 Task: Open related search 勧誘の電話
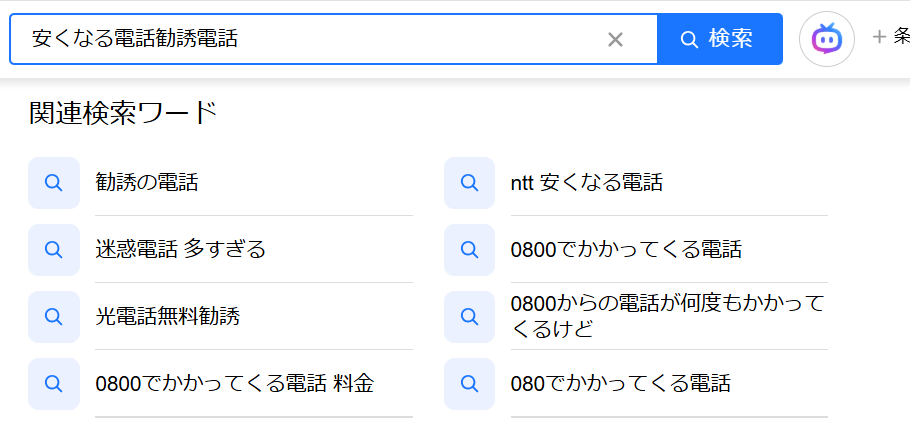click(147, 183)
